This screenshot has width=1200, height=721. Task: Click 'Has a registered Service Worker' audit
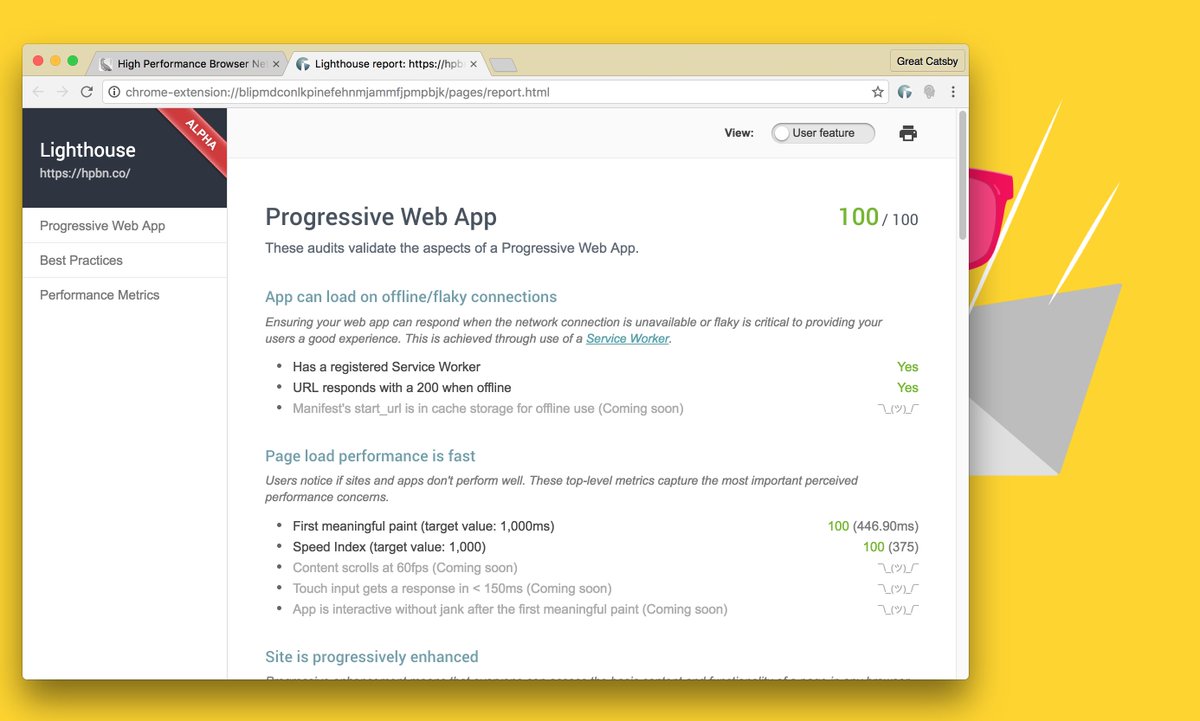tap(386, 367)
